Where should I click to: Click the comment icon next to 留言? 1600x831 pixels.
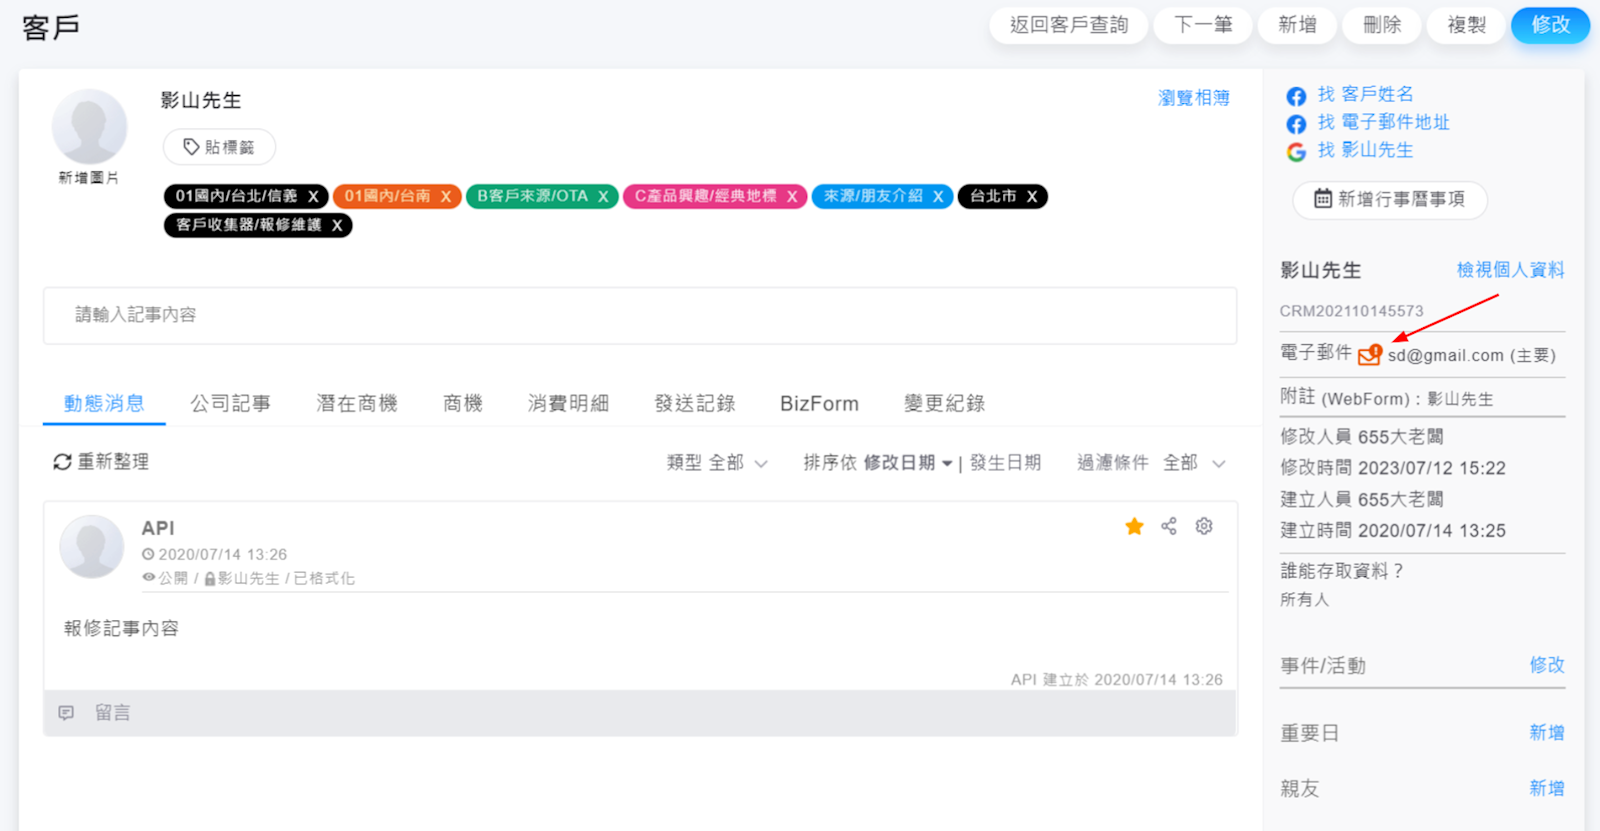point(66,713)
